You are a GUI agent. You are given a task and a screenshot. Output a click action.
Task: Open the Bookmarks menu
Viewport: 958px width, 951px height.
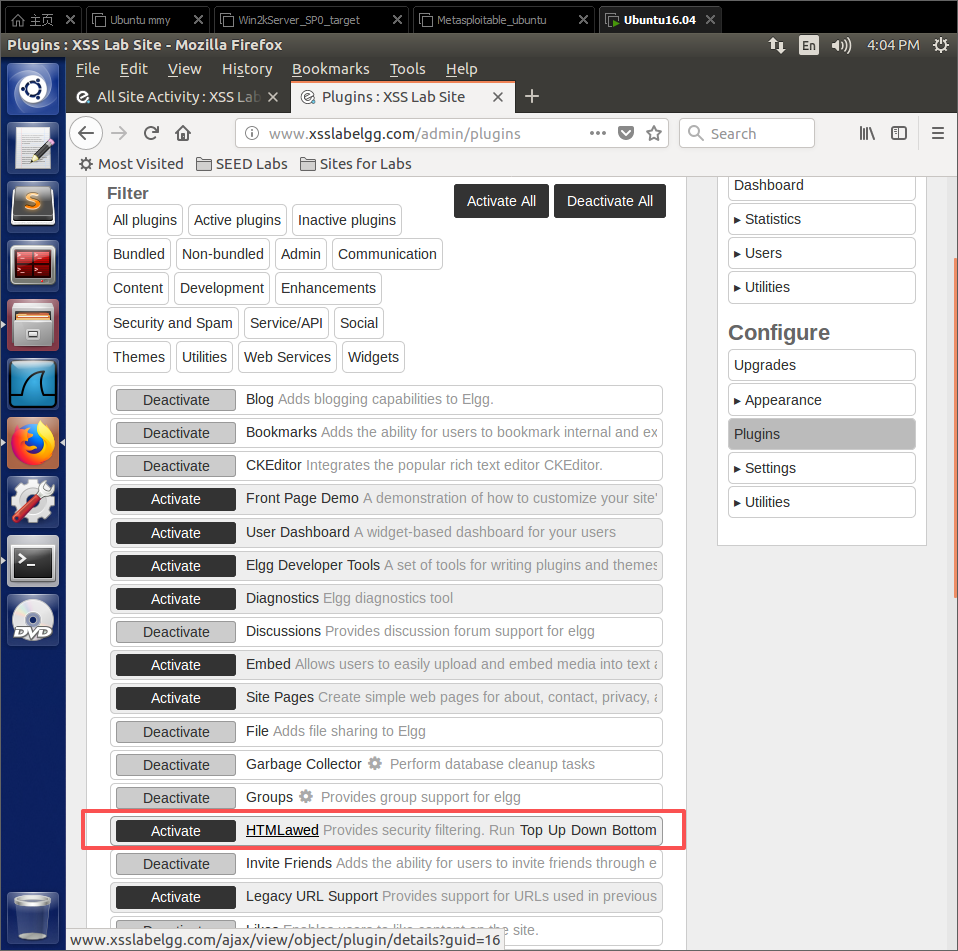pyautogui.click(x=331, y=69)
